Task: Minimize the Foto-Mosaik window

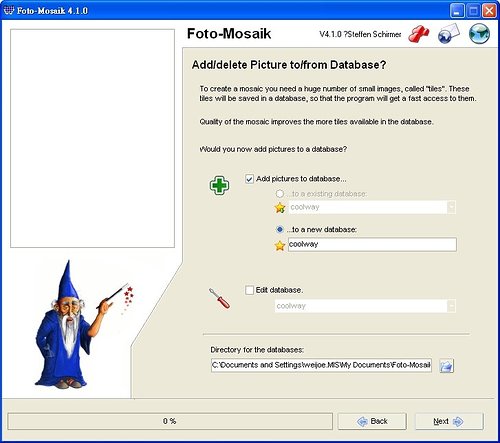Action: (457, 11)
